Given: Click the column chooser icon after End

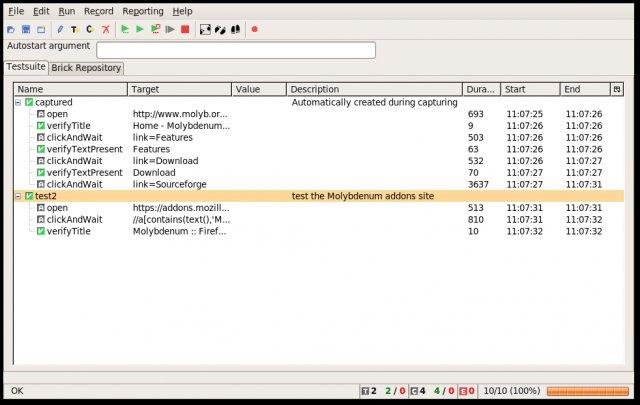Looking at the screenshot, I should coord(617,89).
